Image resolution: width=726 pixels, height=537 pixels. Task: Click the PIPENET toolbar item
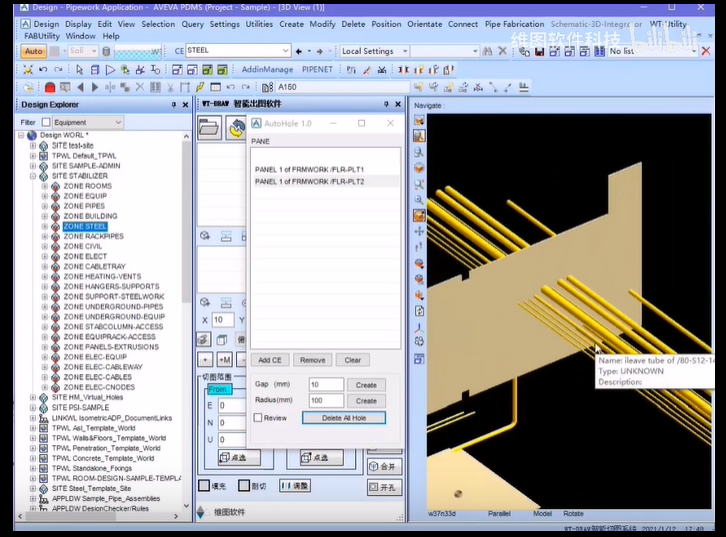click(x=317, y=69)
